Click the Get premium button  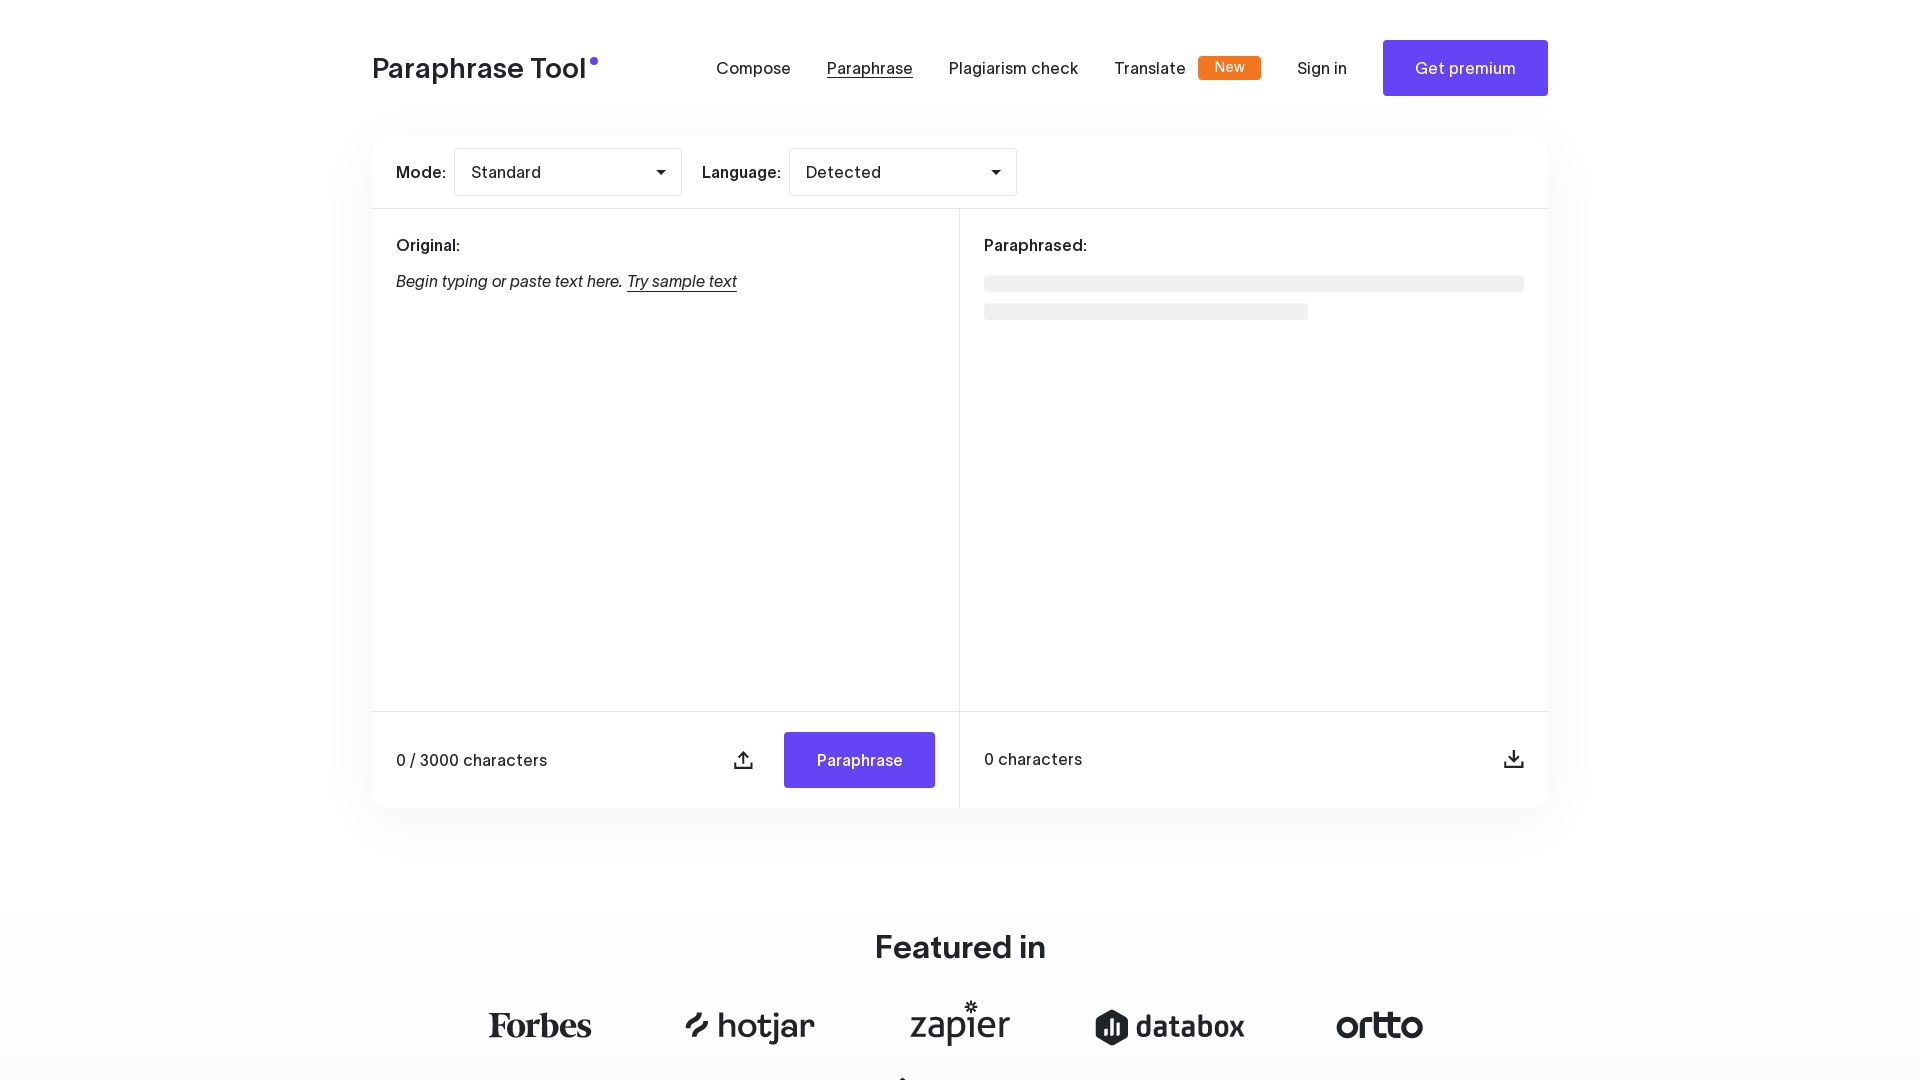1464,68
